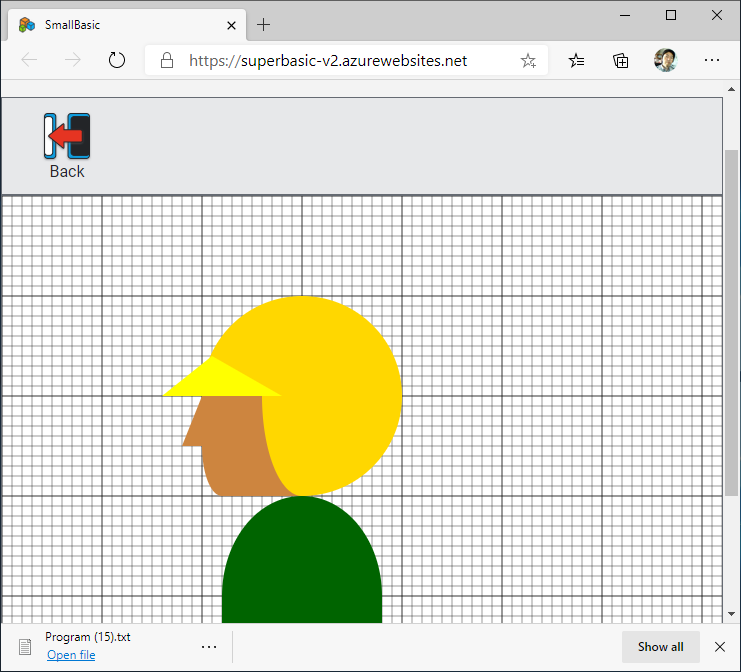Click the Back arrow icon
Screen dimensions: 741x672
[x=67, y=136]
